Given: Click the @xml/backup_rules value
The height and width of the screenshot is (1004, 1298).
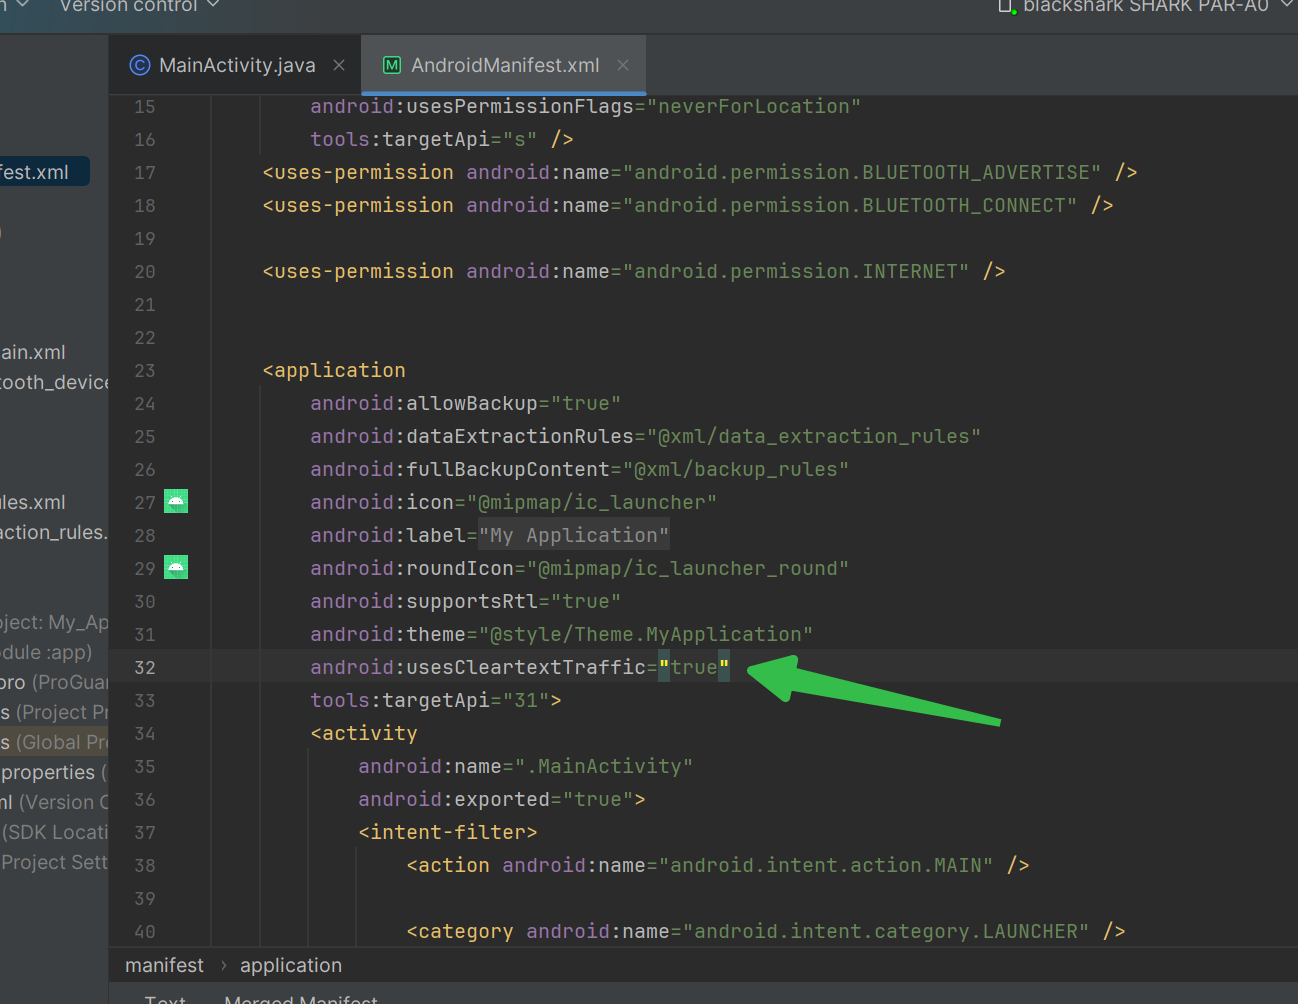Looking at the screenshot, I should (x=736, y=469).
